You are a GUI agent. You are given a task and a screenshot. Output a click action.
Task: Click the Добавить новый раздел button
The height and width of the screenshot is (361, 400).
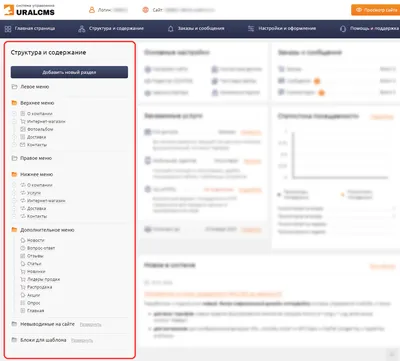pyautogui.click(x=69, y=72)
